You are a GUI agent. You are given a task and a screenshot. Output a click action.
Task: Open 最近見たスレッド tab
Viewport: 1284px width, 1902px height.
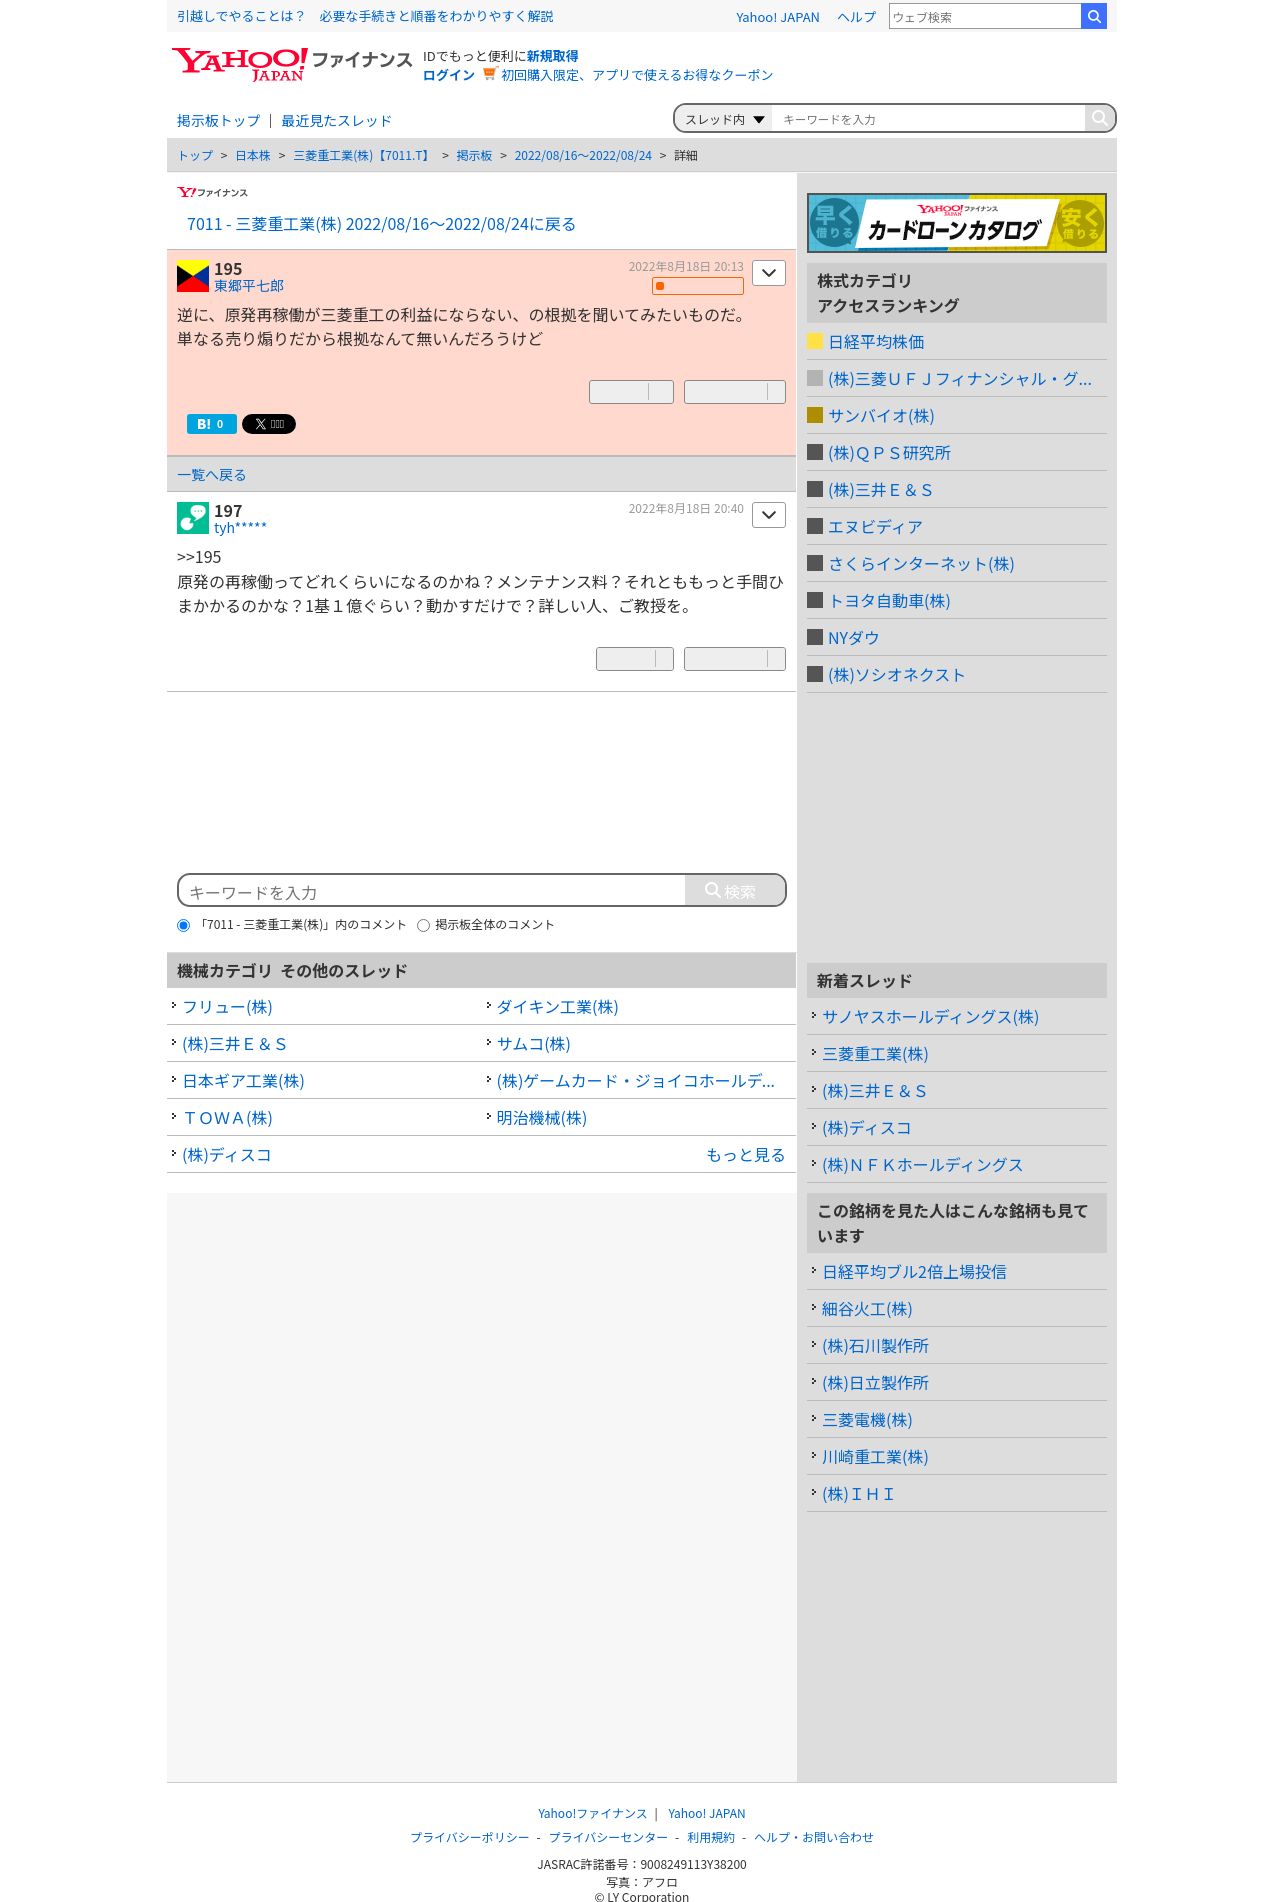[x=336, y=121]
